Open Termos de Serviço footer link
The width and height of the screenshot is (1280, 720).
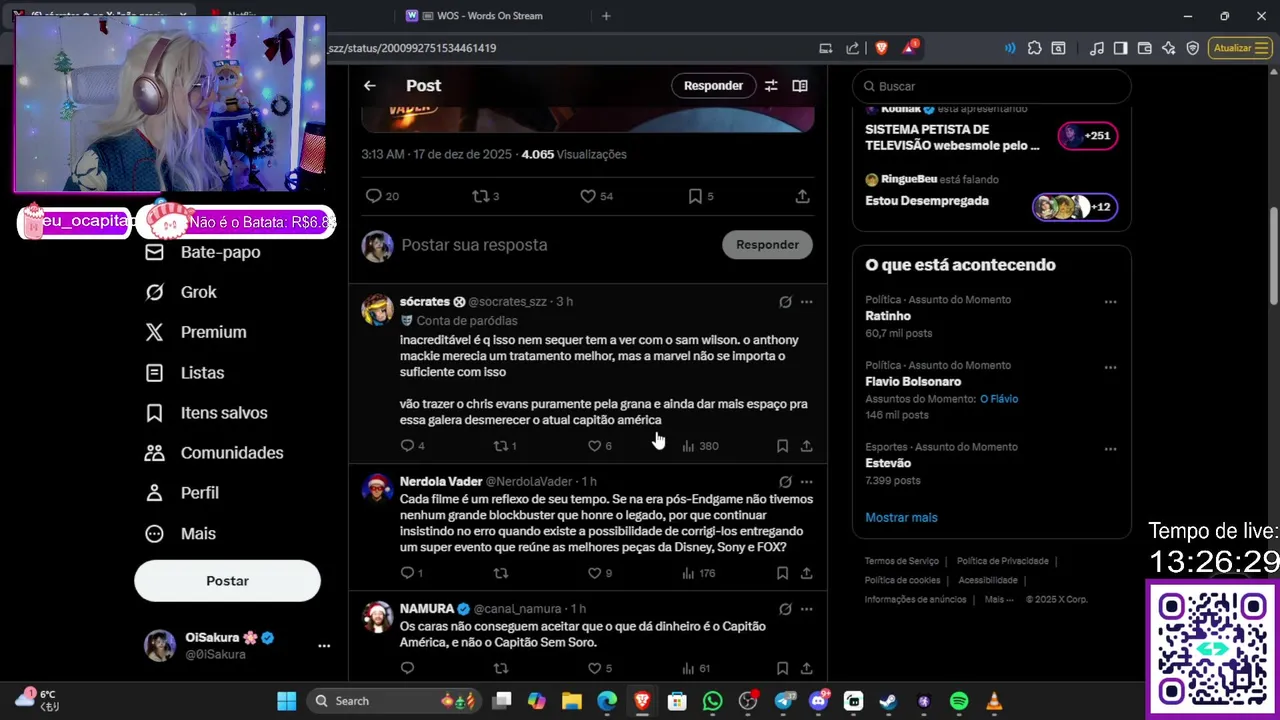(x=902, y=562)
